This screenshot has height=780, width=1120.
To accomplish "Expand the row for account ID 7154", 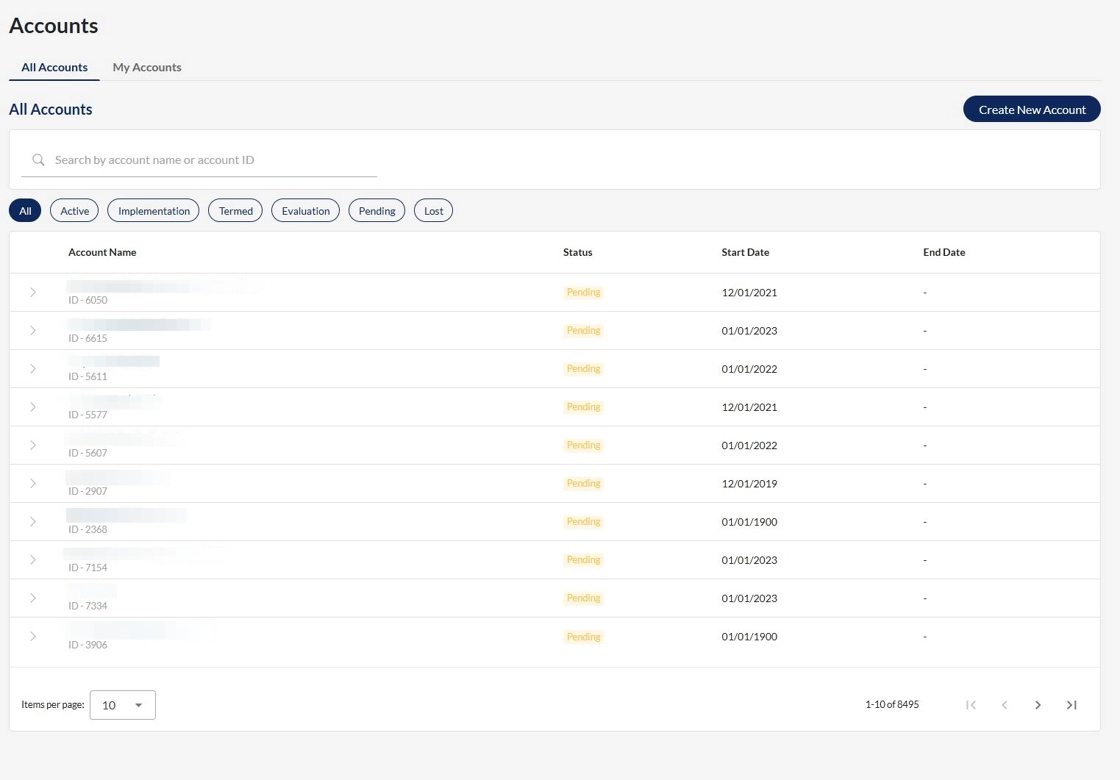I will coord(33,560).
